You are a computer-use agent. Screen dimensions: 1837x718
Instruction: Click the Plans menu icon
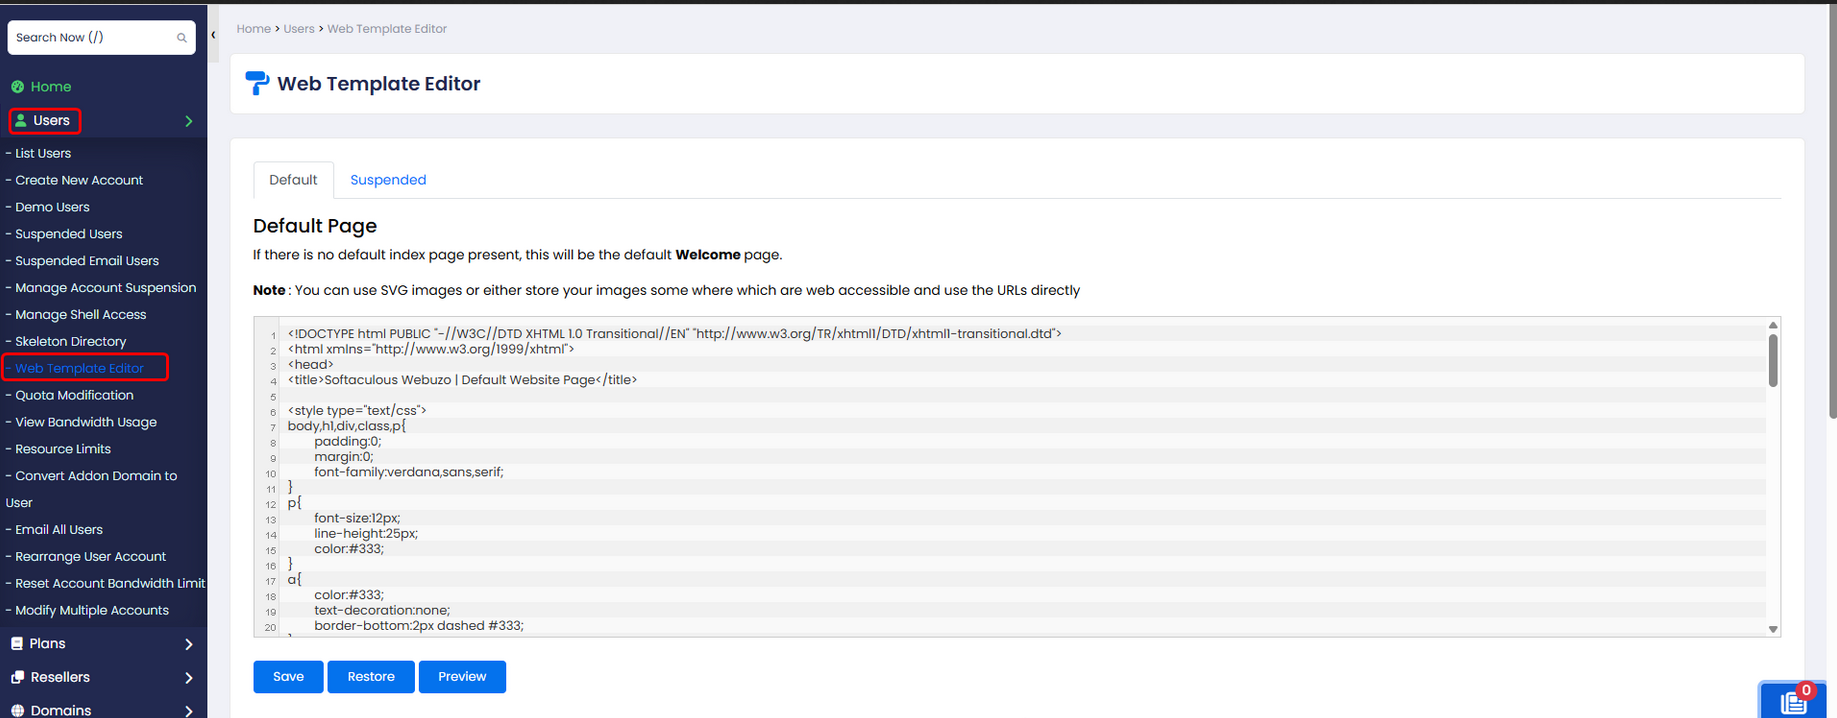17,644
